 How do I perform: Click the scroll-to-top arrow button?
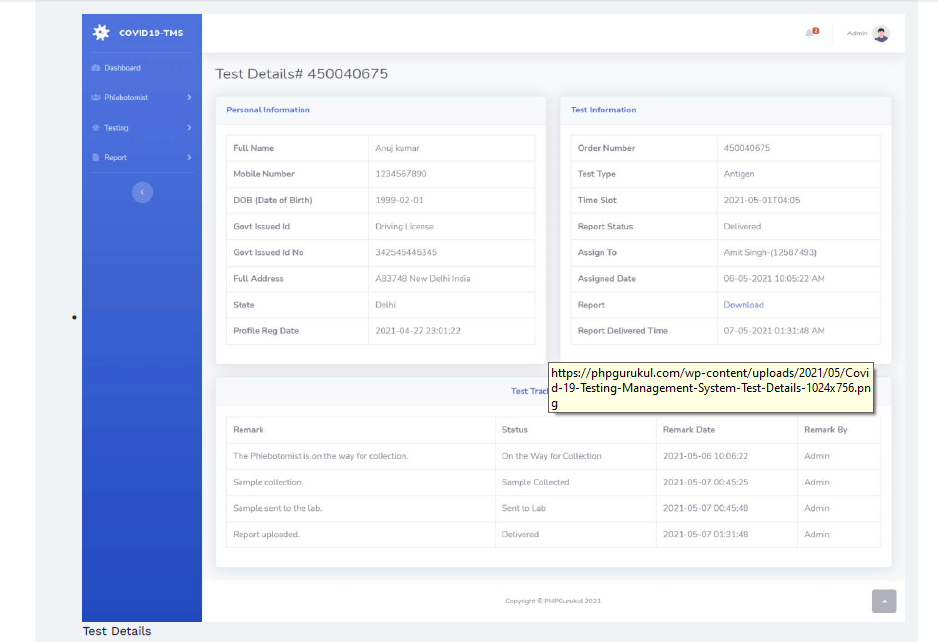pos(884,601)
